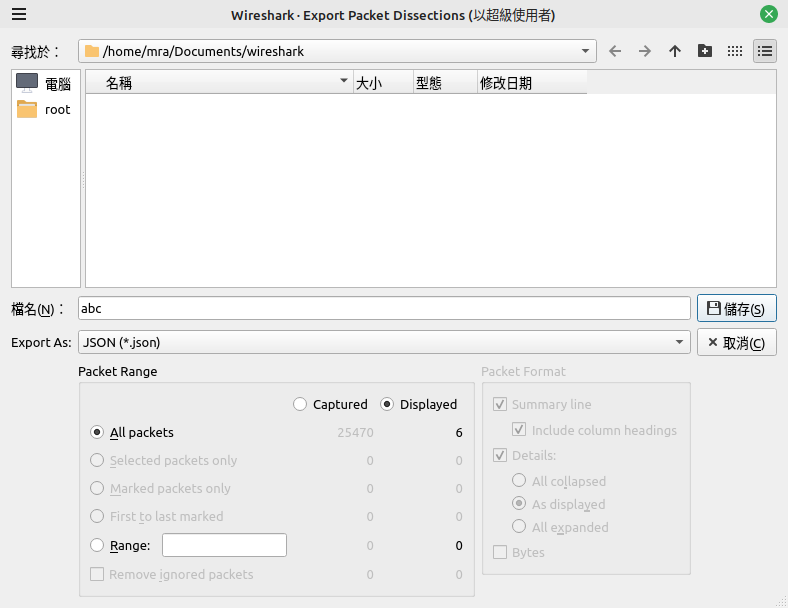788x608 pixels.
Task: Toggle Summary line checkbox
Action: coord(500,404)
